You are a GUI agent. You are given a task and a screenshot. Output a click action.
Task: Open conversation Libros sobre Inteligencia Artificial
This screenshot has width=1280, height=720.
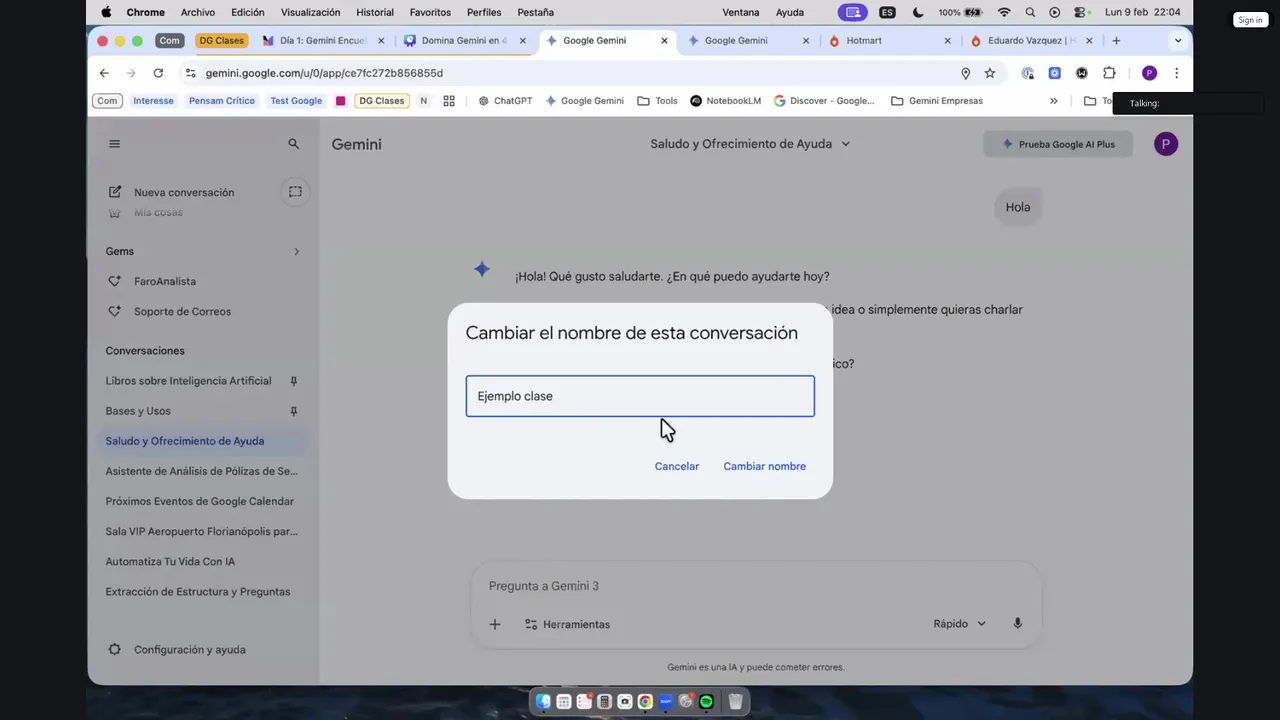tap(188, 381)
